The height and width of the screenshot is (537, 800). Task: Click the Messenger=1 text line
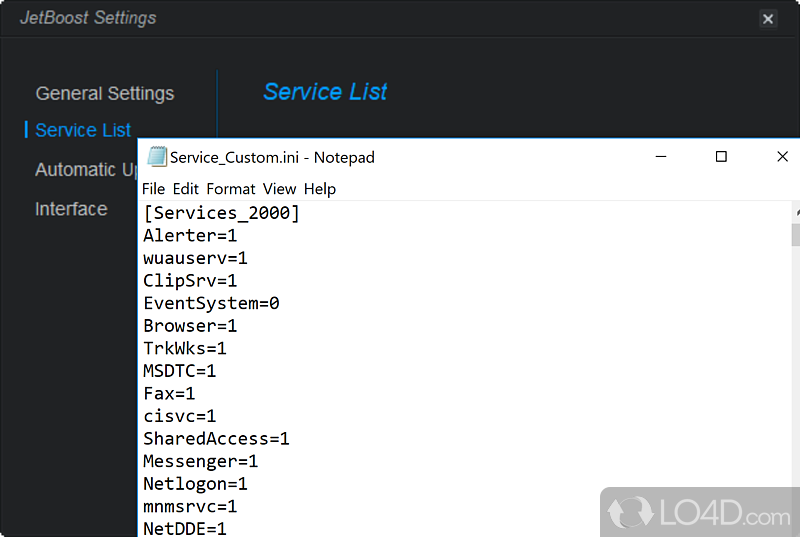tap(200, 461)
